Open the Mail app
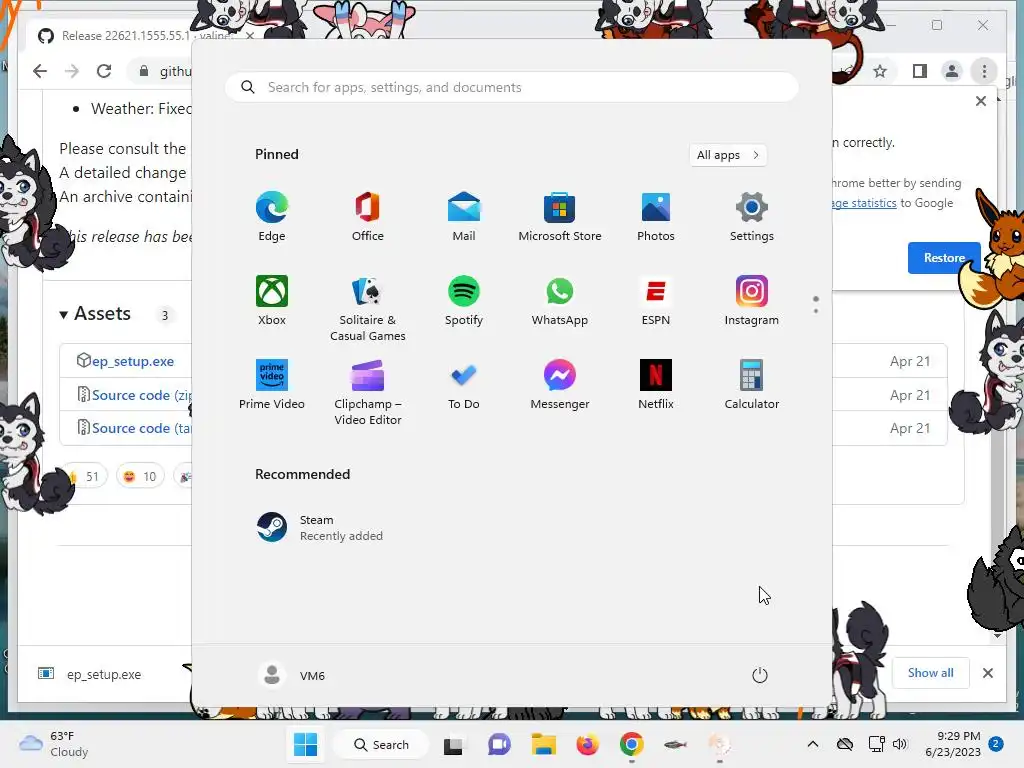1024x768 pixels. point(464,217)
